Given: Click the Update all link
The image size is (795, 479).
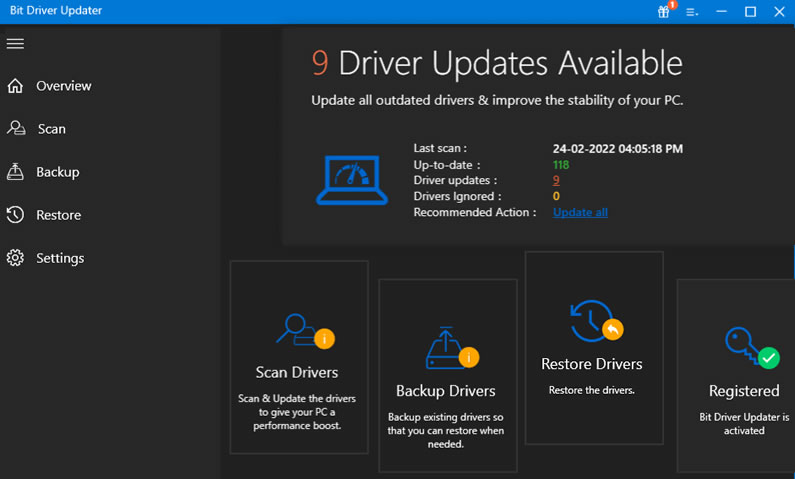Looking at the screenshot, I should click(580, 212).
